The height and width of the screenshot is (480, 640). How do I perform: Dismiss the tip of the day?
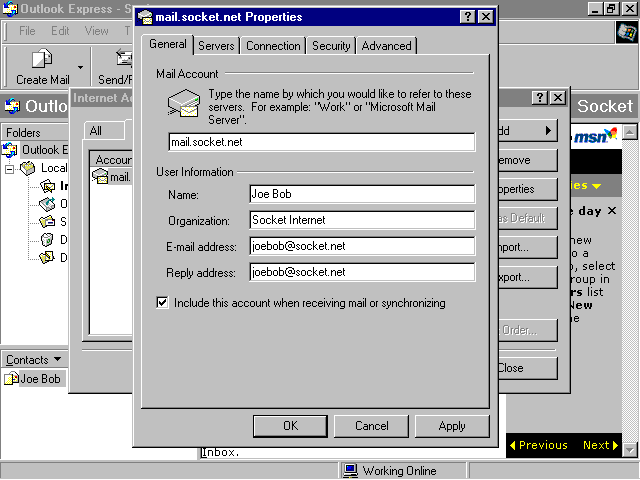tap(611, 211)
